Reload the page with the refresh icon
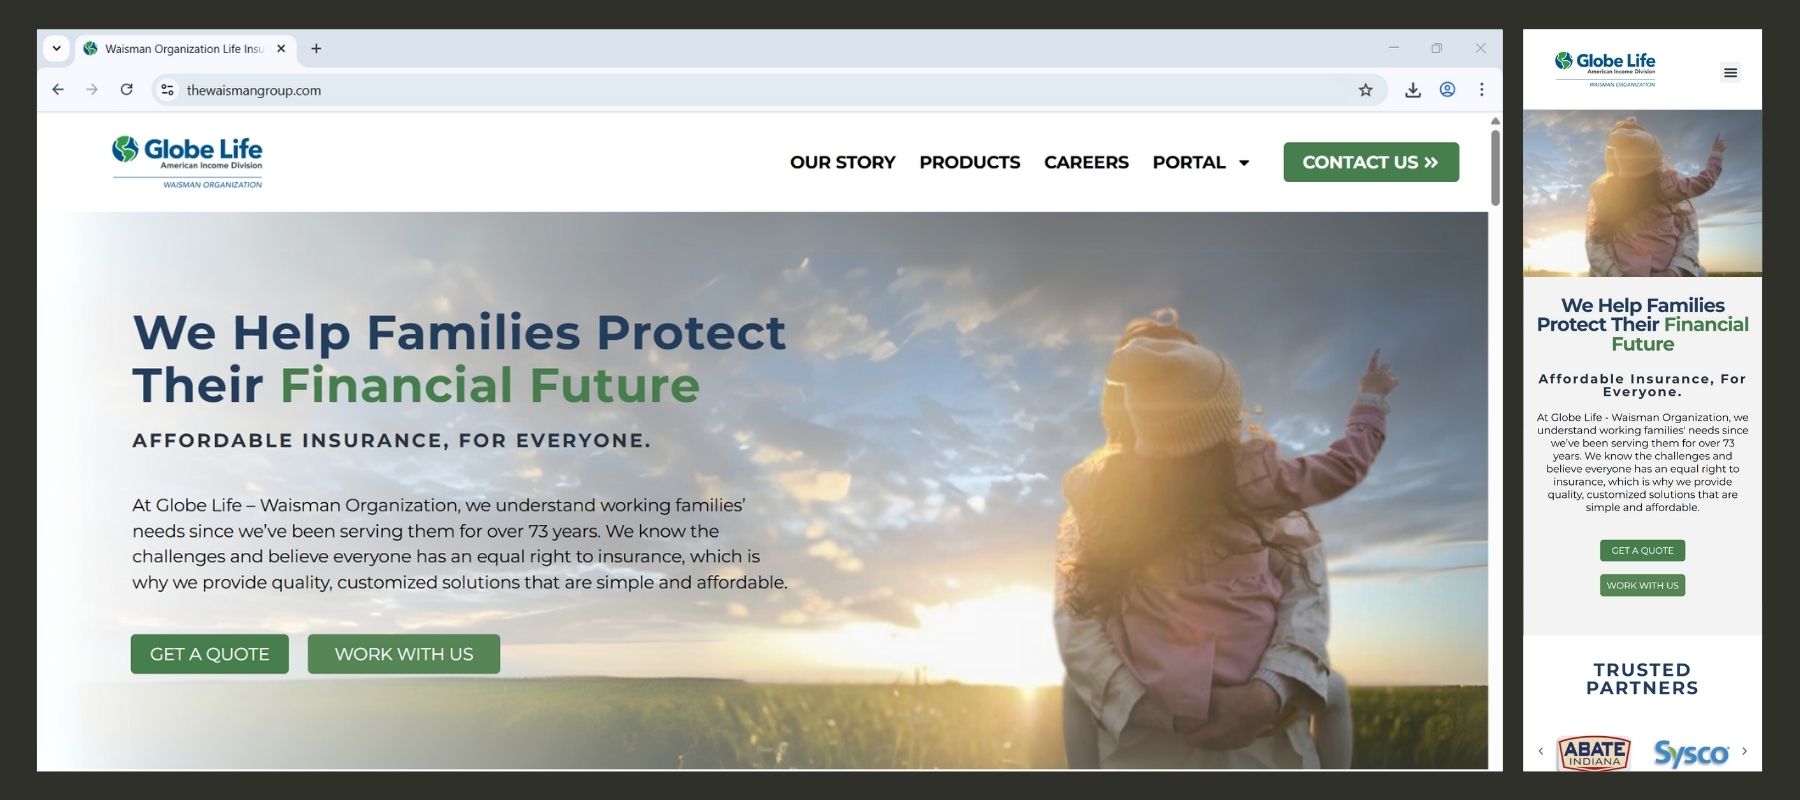 click(126, 90)
